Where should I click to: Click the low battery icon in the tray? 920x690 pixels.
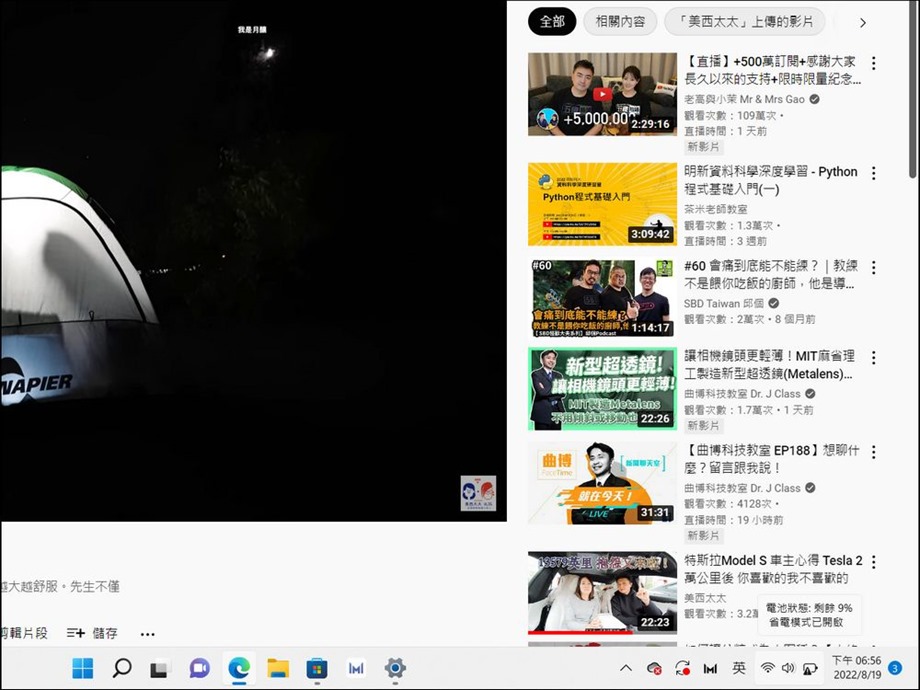click(811, 668)
